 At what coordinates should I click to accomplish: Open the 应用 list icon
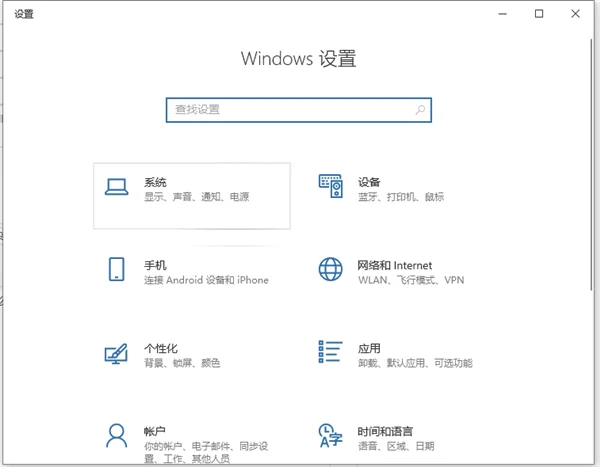(331, 352)
